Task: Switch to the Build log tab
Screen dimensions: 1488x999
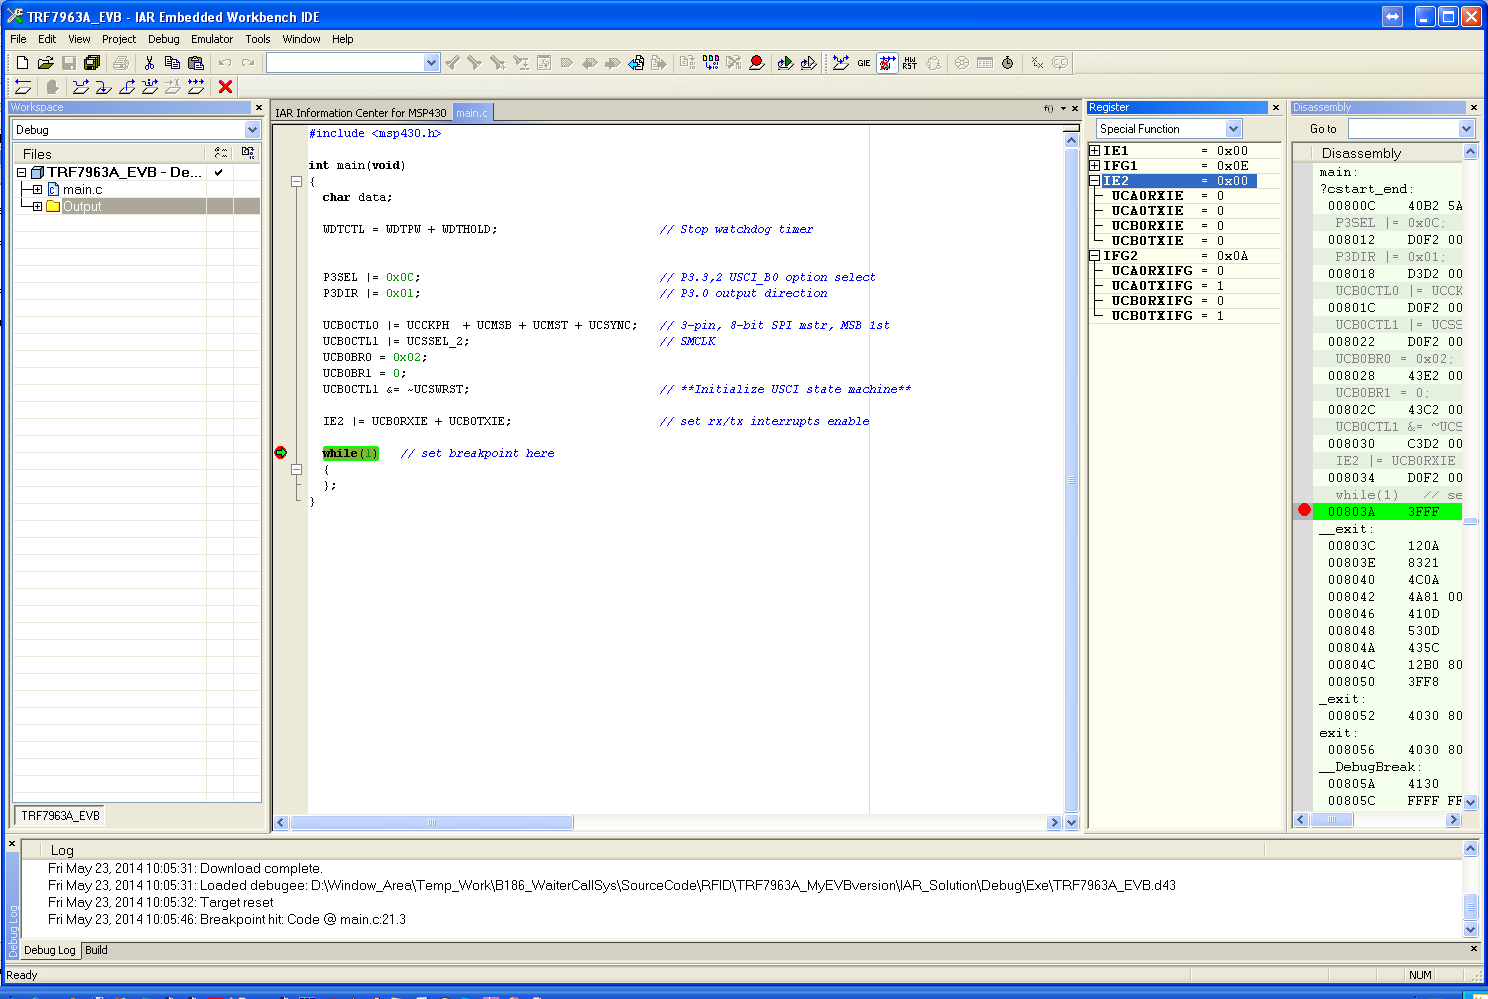Action: pyautogui.click(x=96, y=950)
